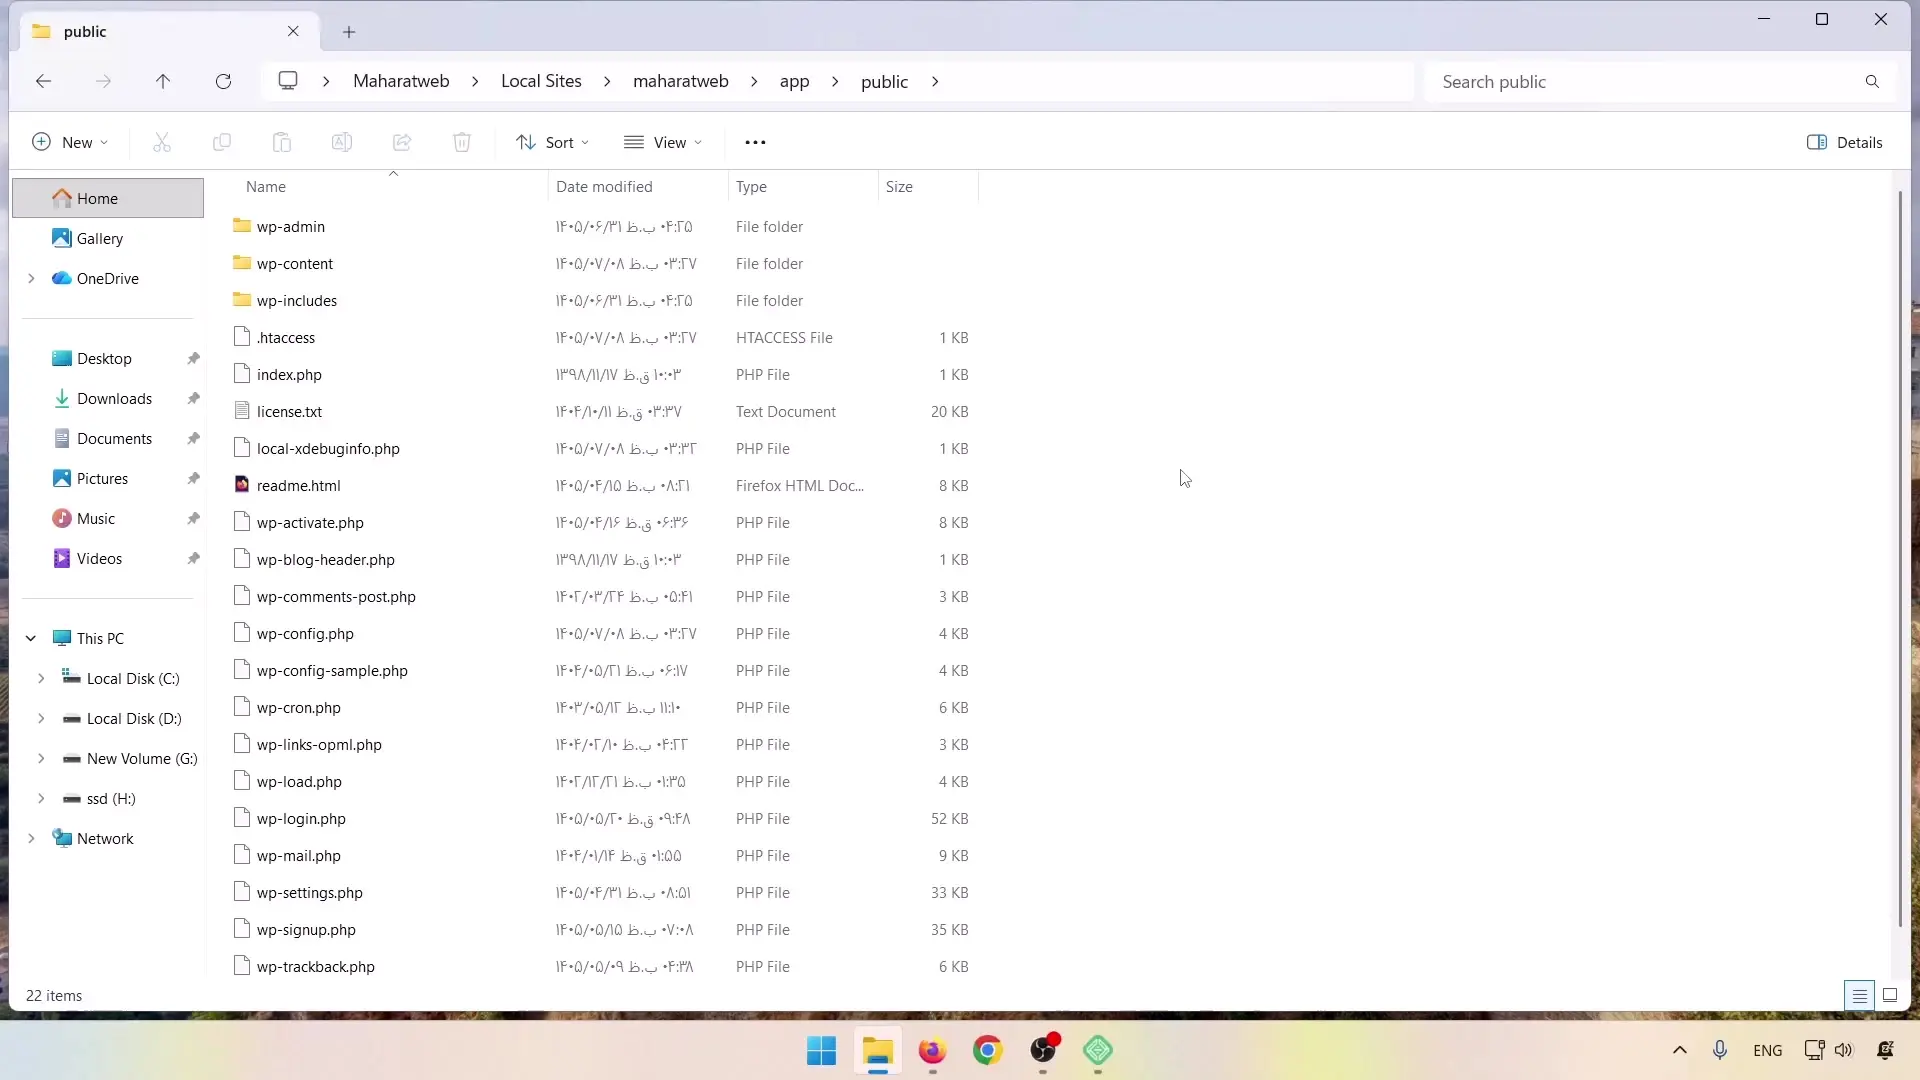Open the Windows Start menu
1920x1080 pixels.
coord(821,1051)
